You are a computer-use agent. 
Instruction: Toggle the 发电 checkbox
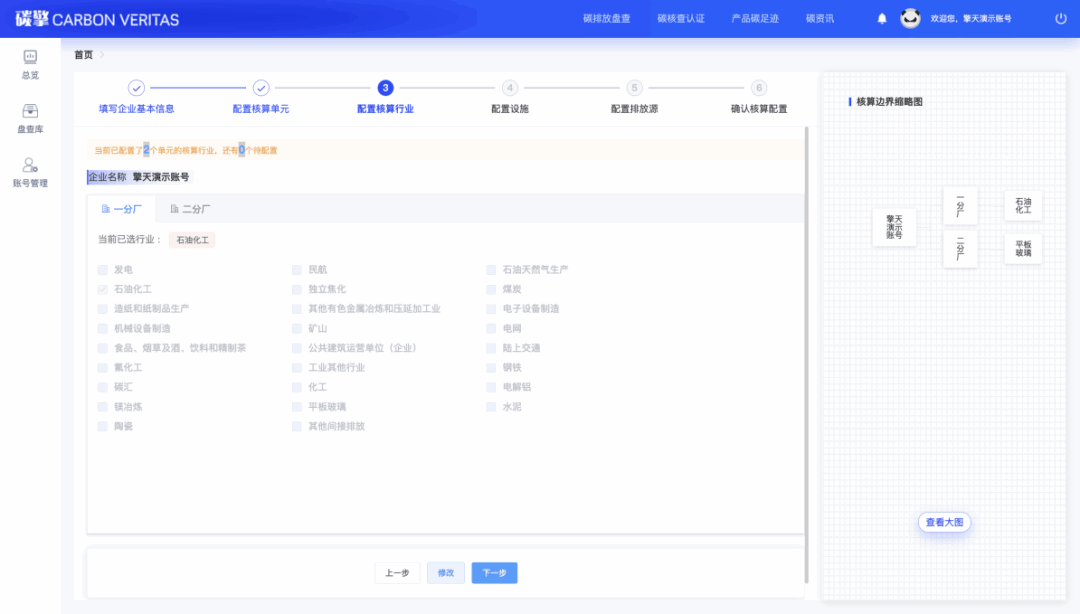[103, 269]
